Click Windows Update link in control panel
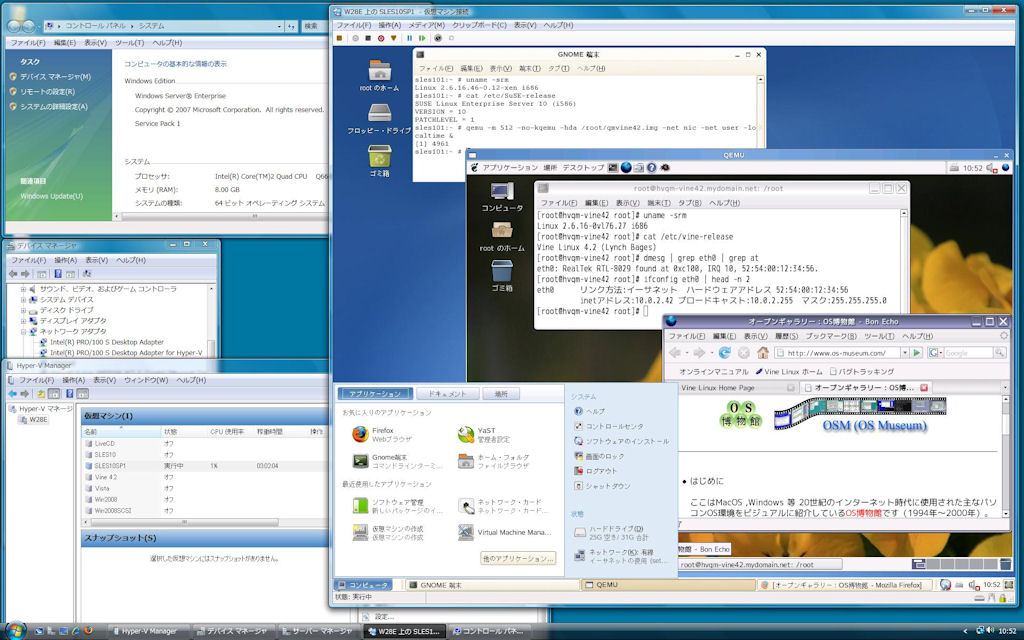Image resolution: width=1024 pixels, height=640 pixels. point(52,196)
